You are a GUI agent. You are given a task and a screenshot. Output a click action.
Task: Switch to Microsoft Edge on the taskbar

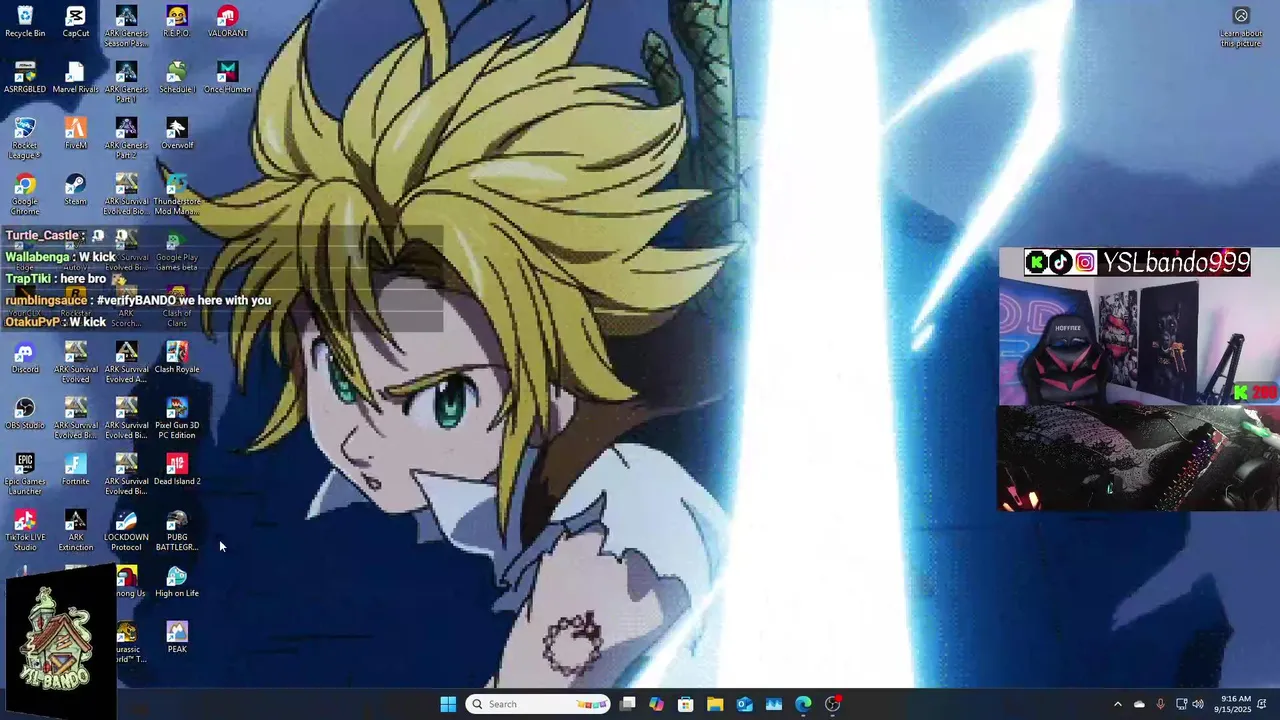click(803, 704)
